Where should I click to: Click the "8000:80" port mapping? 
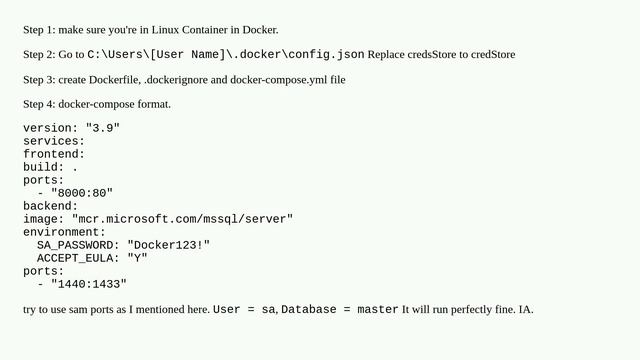(x=82, y=193)
